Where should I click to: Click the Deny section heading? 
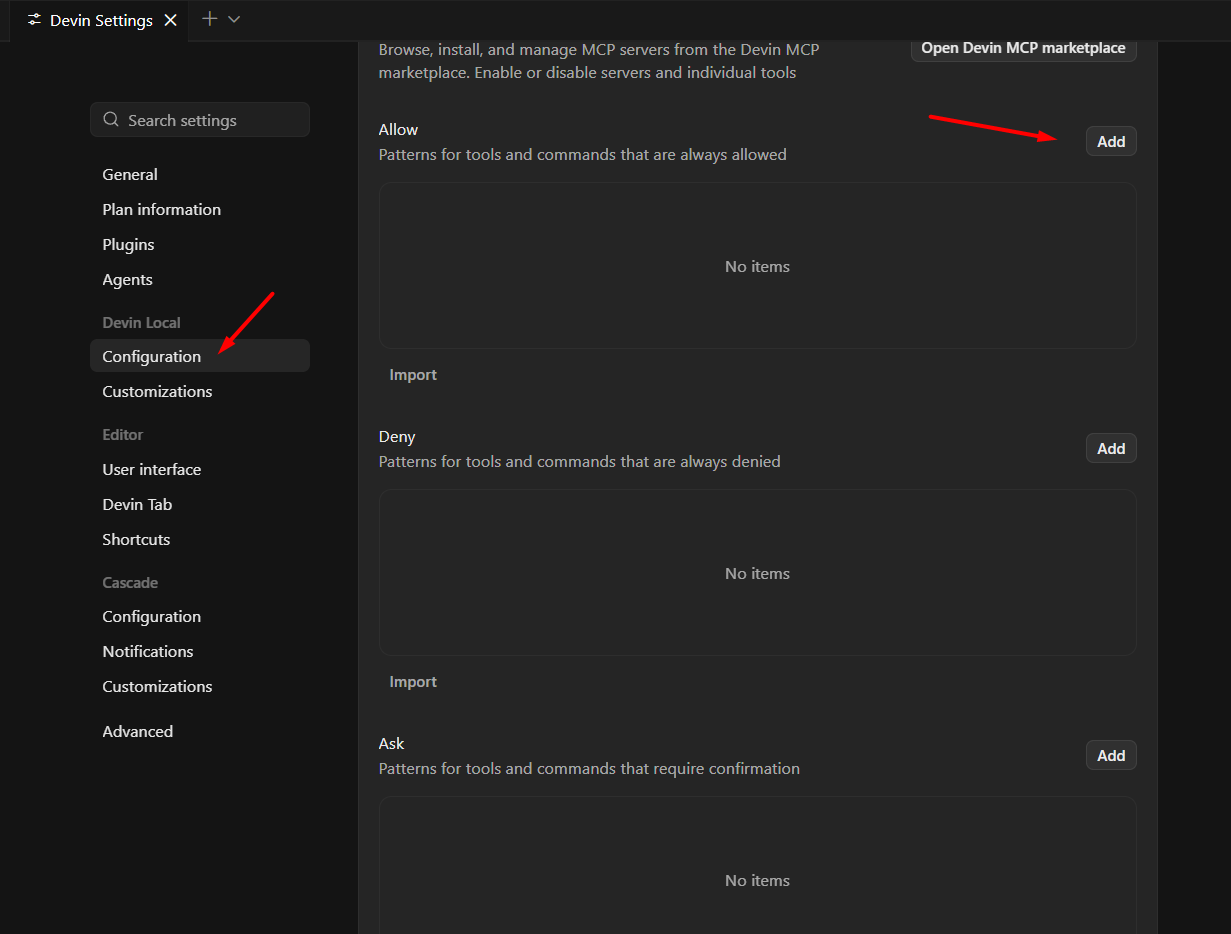click(x=397, y=436)
